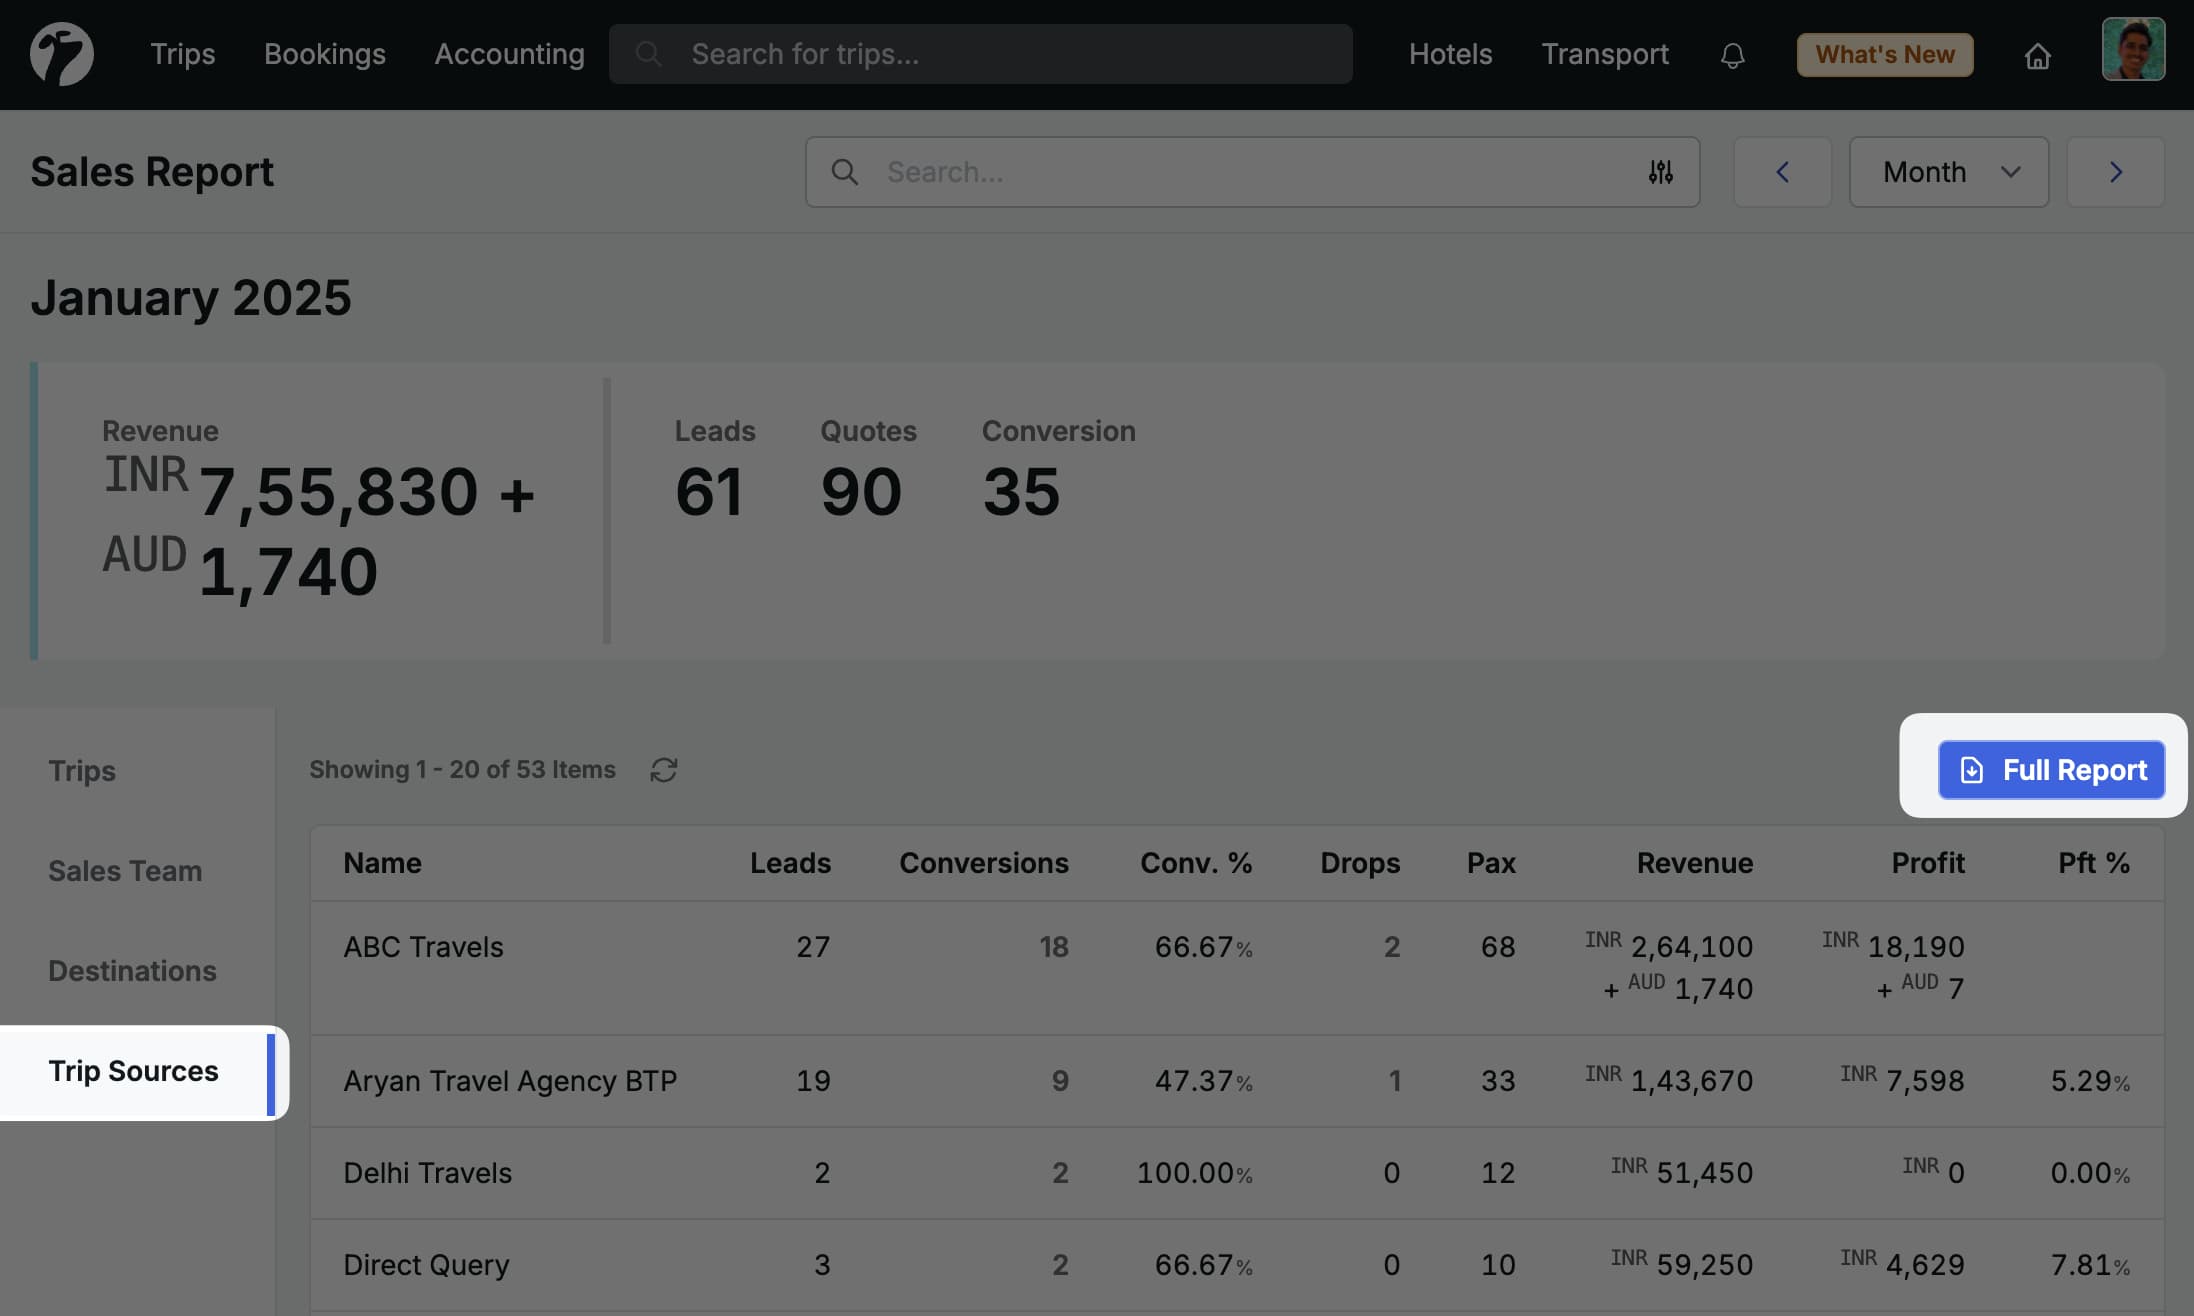Switch to the Sales Team tab
Screen dimensions: 2194x1316
coord(124,870)
